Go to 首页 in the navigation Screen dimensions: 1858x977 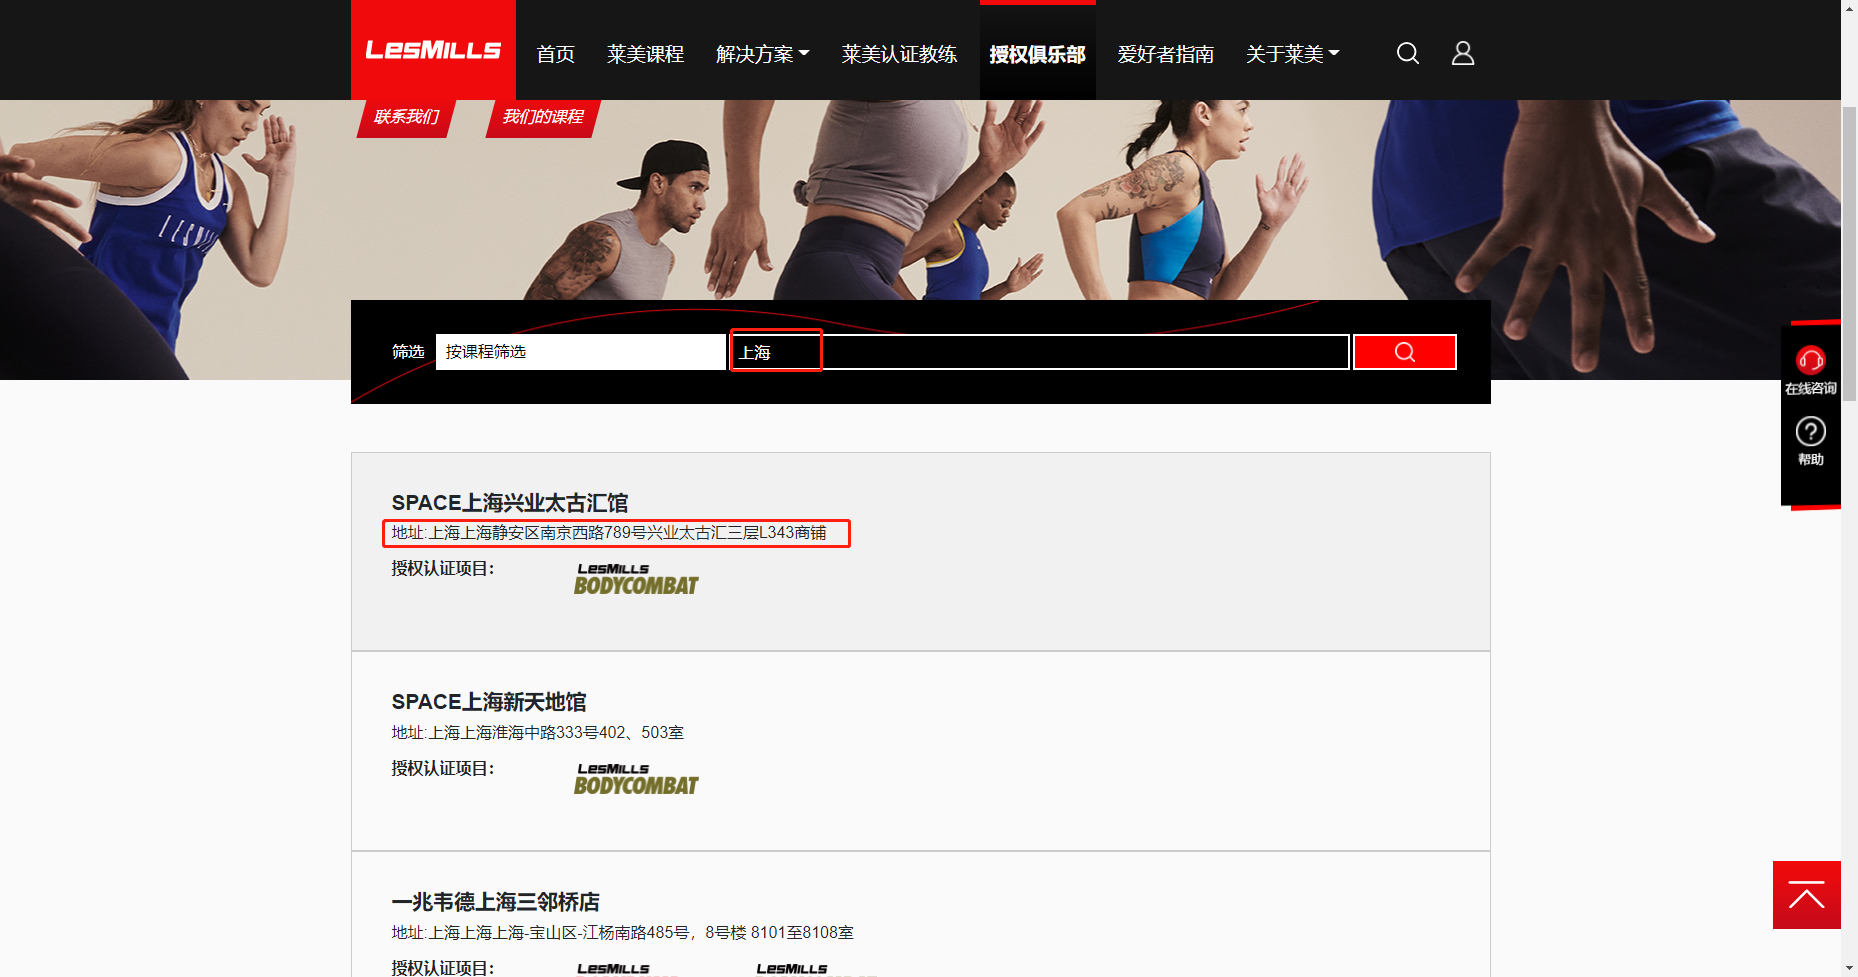click(556, 54)
